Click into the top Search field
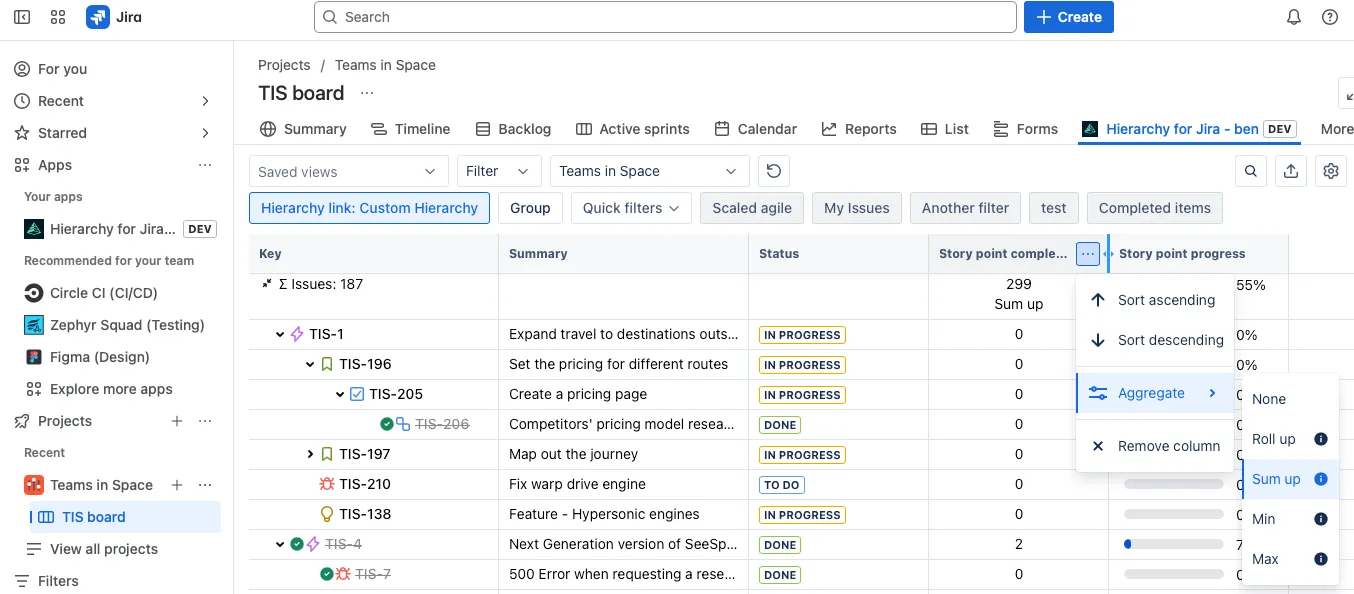The height and width of the screenshot is (594, 1354). click(665, 17)
